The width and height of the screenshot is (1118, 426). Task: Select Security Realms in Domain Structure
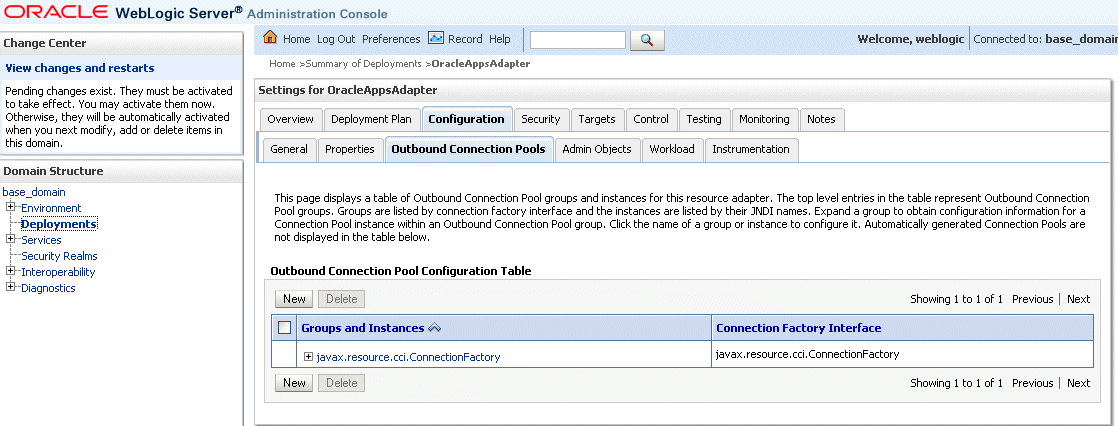(x=59, y=255)
